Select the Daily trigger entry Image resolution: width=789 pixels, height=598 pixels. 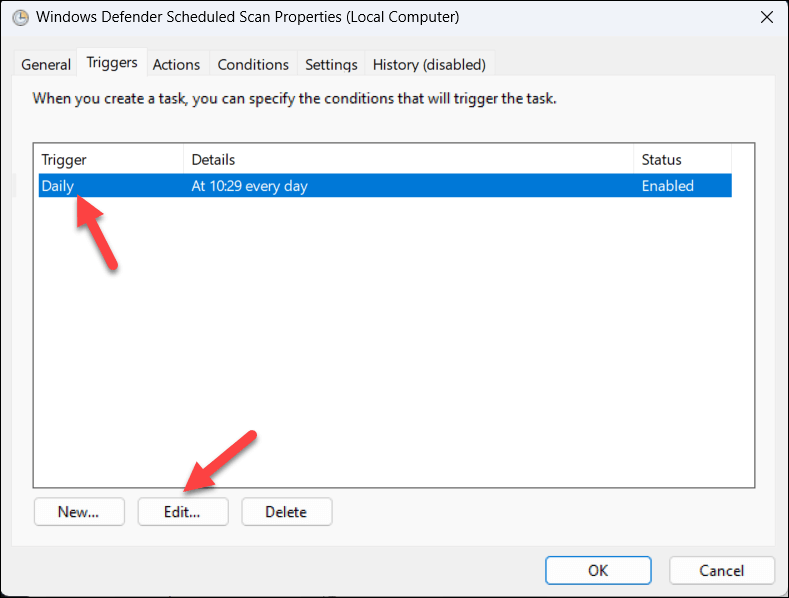pyautogui.click(x=58, y=186)
